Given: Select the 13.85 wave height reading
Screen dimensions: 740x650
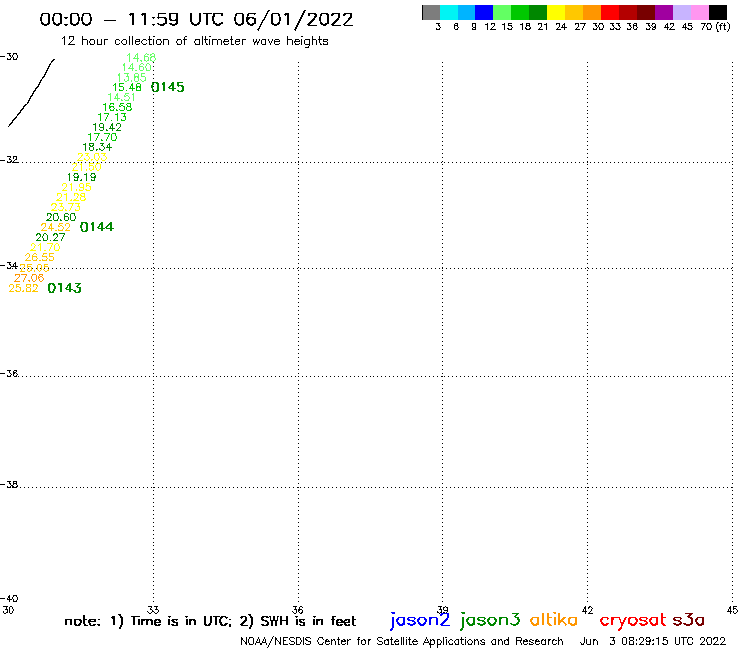Looking at the screenshot, I should (131, 77).
